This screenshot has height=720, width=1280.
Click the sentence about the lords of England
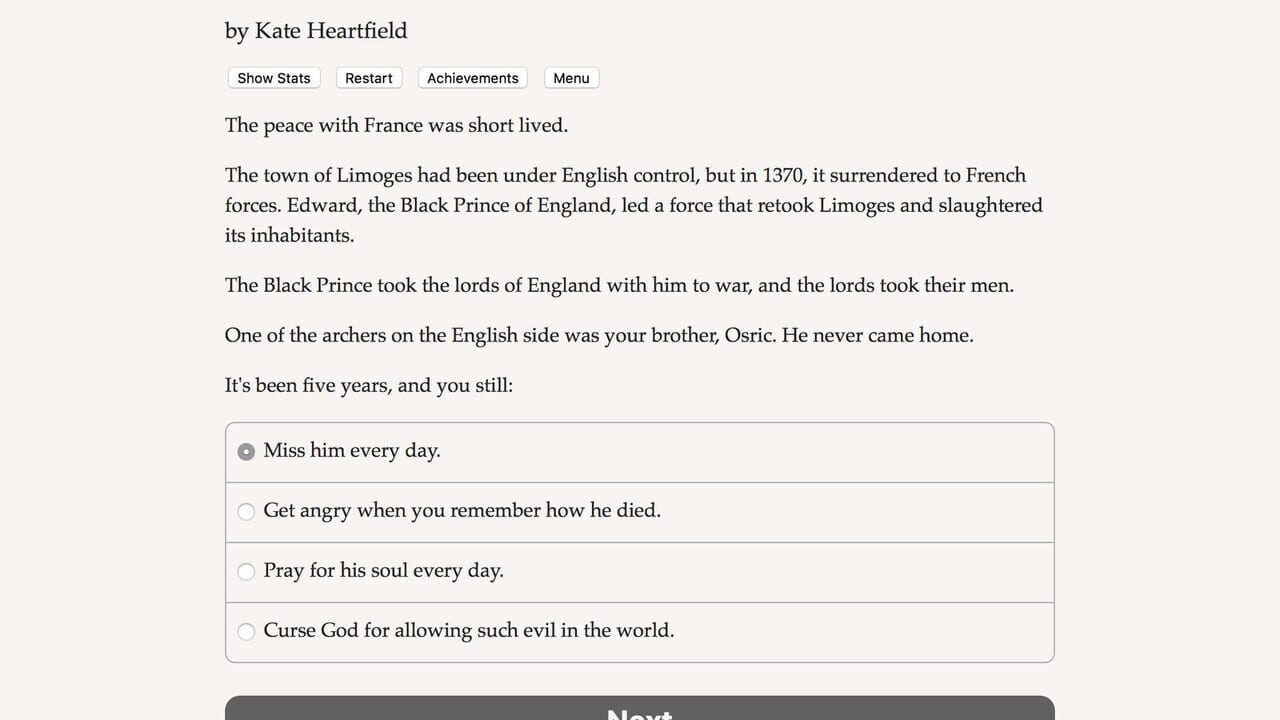tap(619, 285)
